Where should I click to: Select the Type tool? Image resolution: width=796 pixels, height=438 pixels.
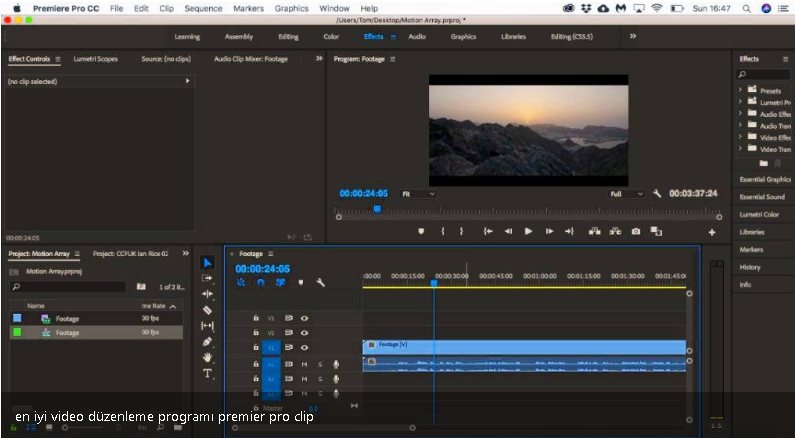click(x=207, y=374)
